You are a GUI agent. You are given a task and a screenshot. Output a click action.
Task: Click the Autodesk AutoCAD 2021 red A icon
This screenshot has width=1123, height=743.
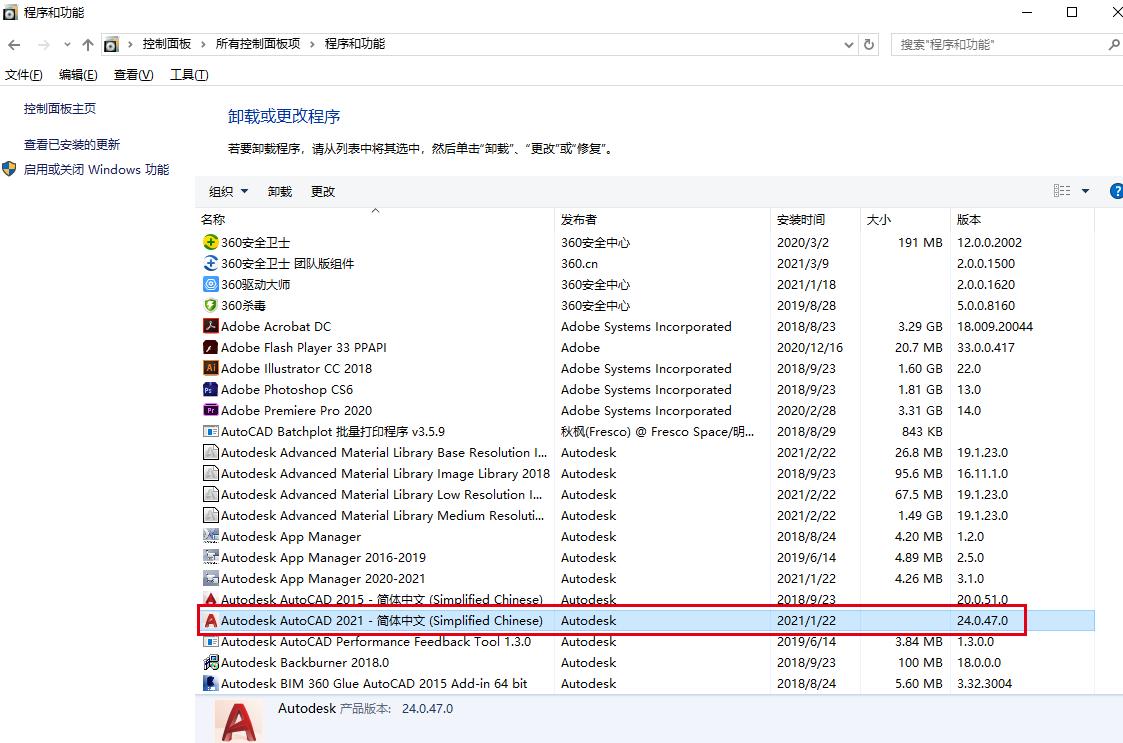point(211,620)
